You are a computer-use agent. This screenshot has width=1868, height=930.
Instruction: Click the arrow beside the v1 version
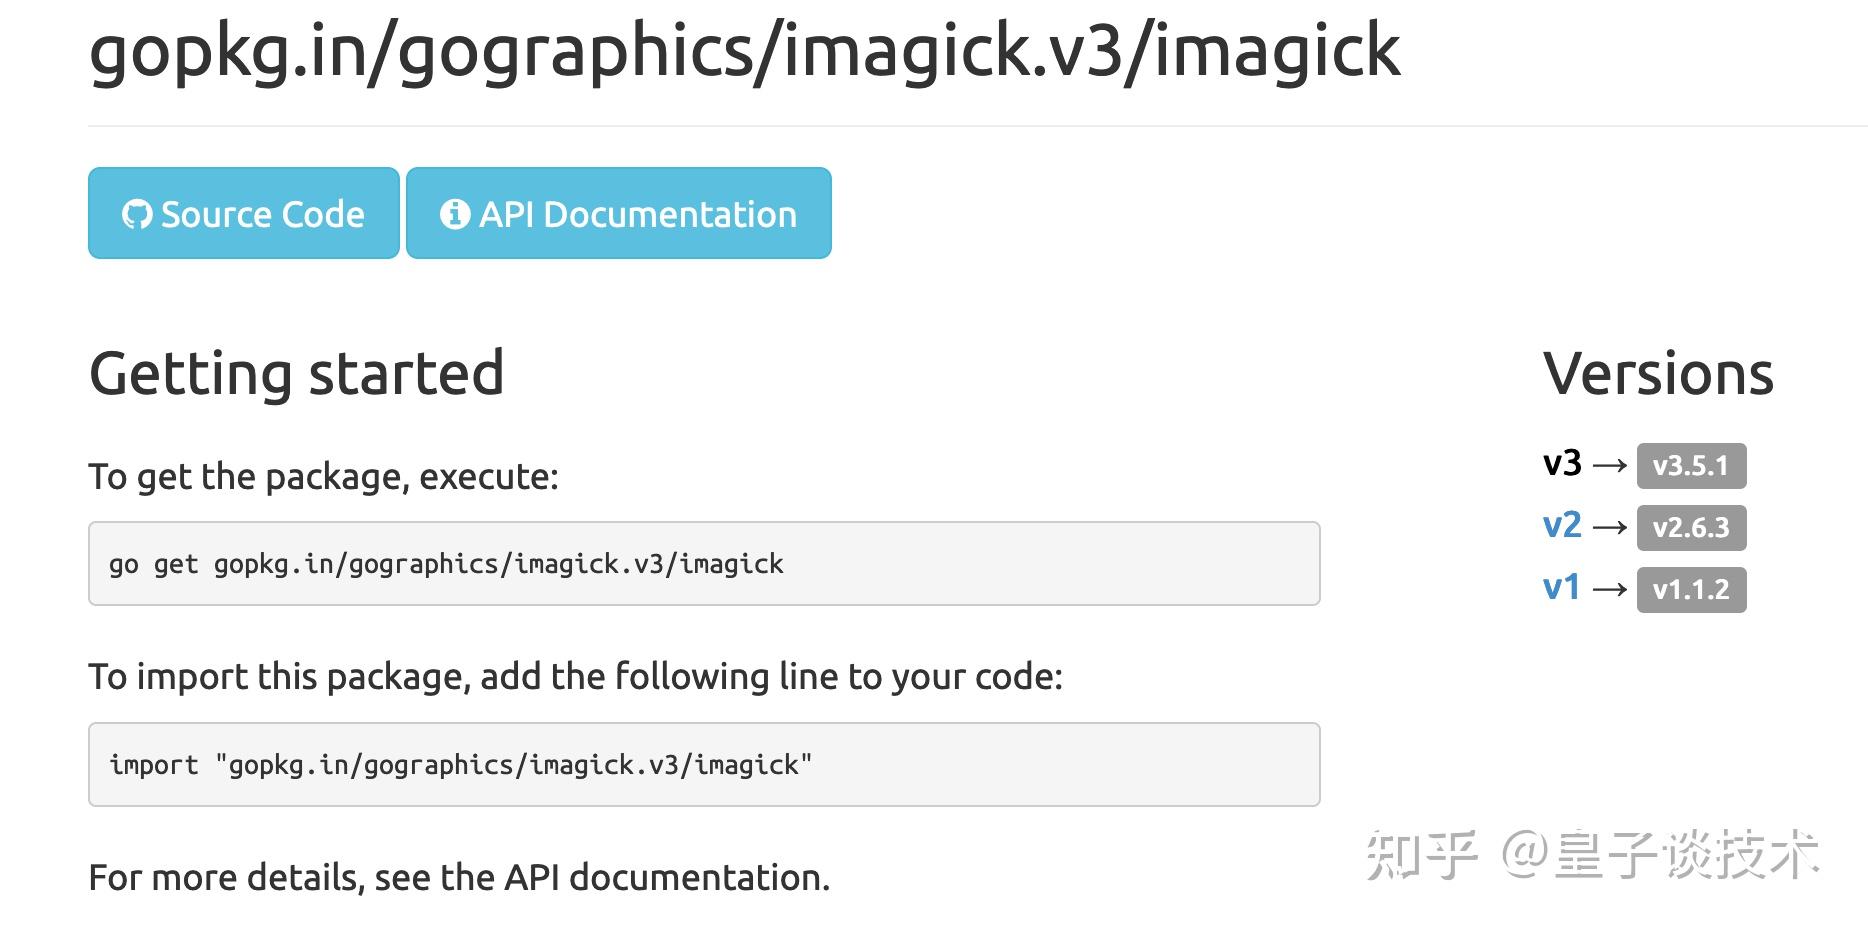(1613, 588)
